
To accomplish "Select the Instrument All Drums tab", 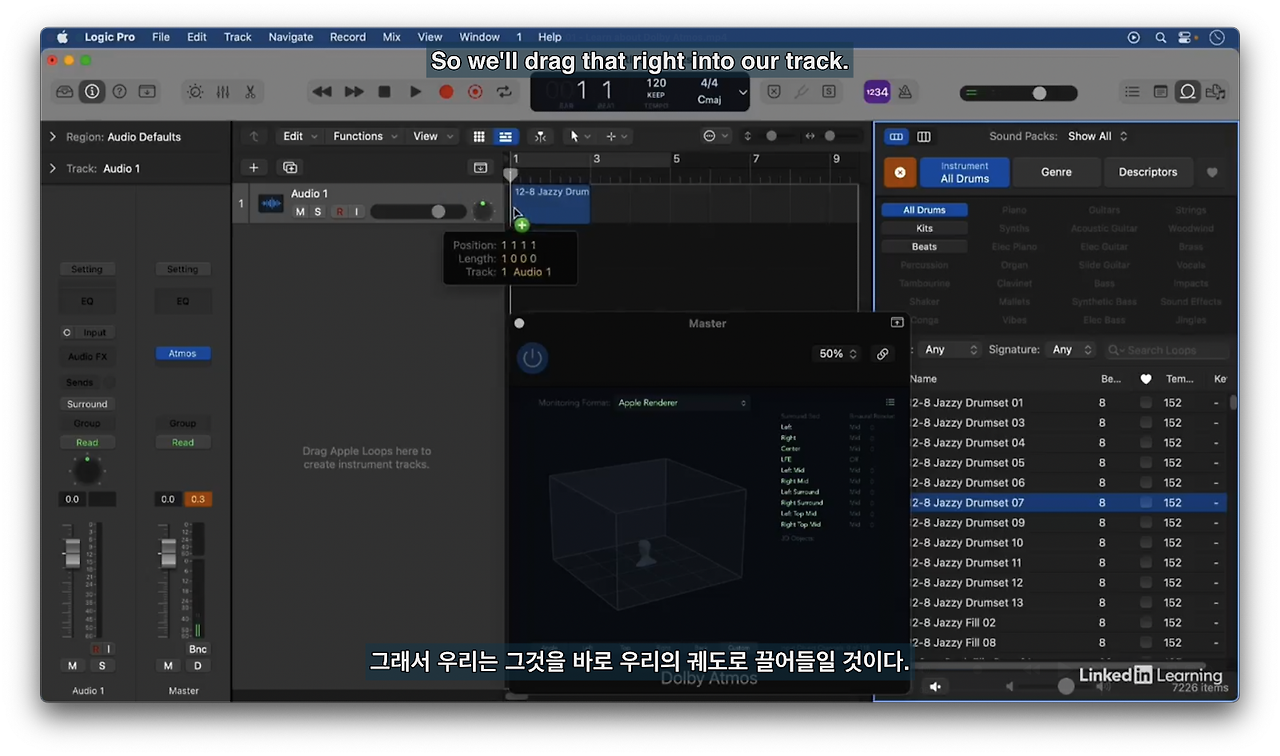I will [964, 173].
